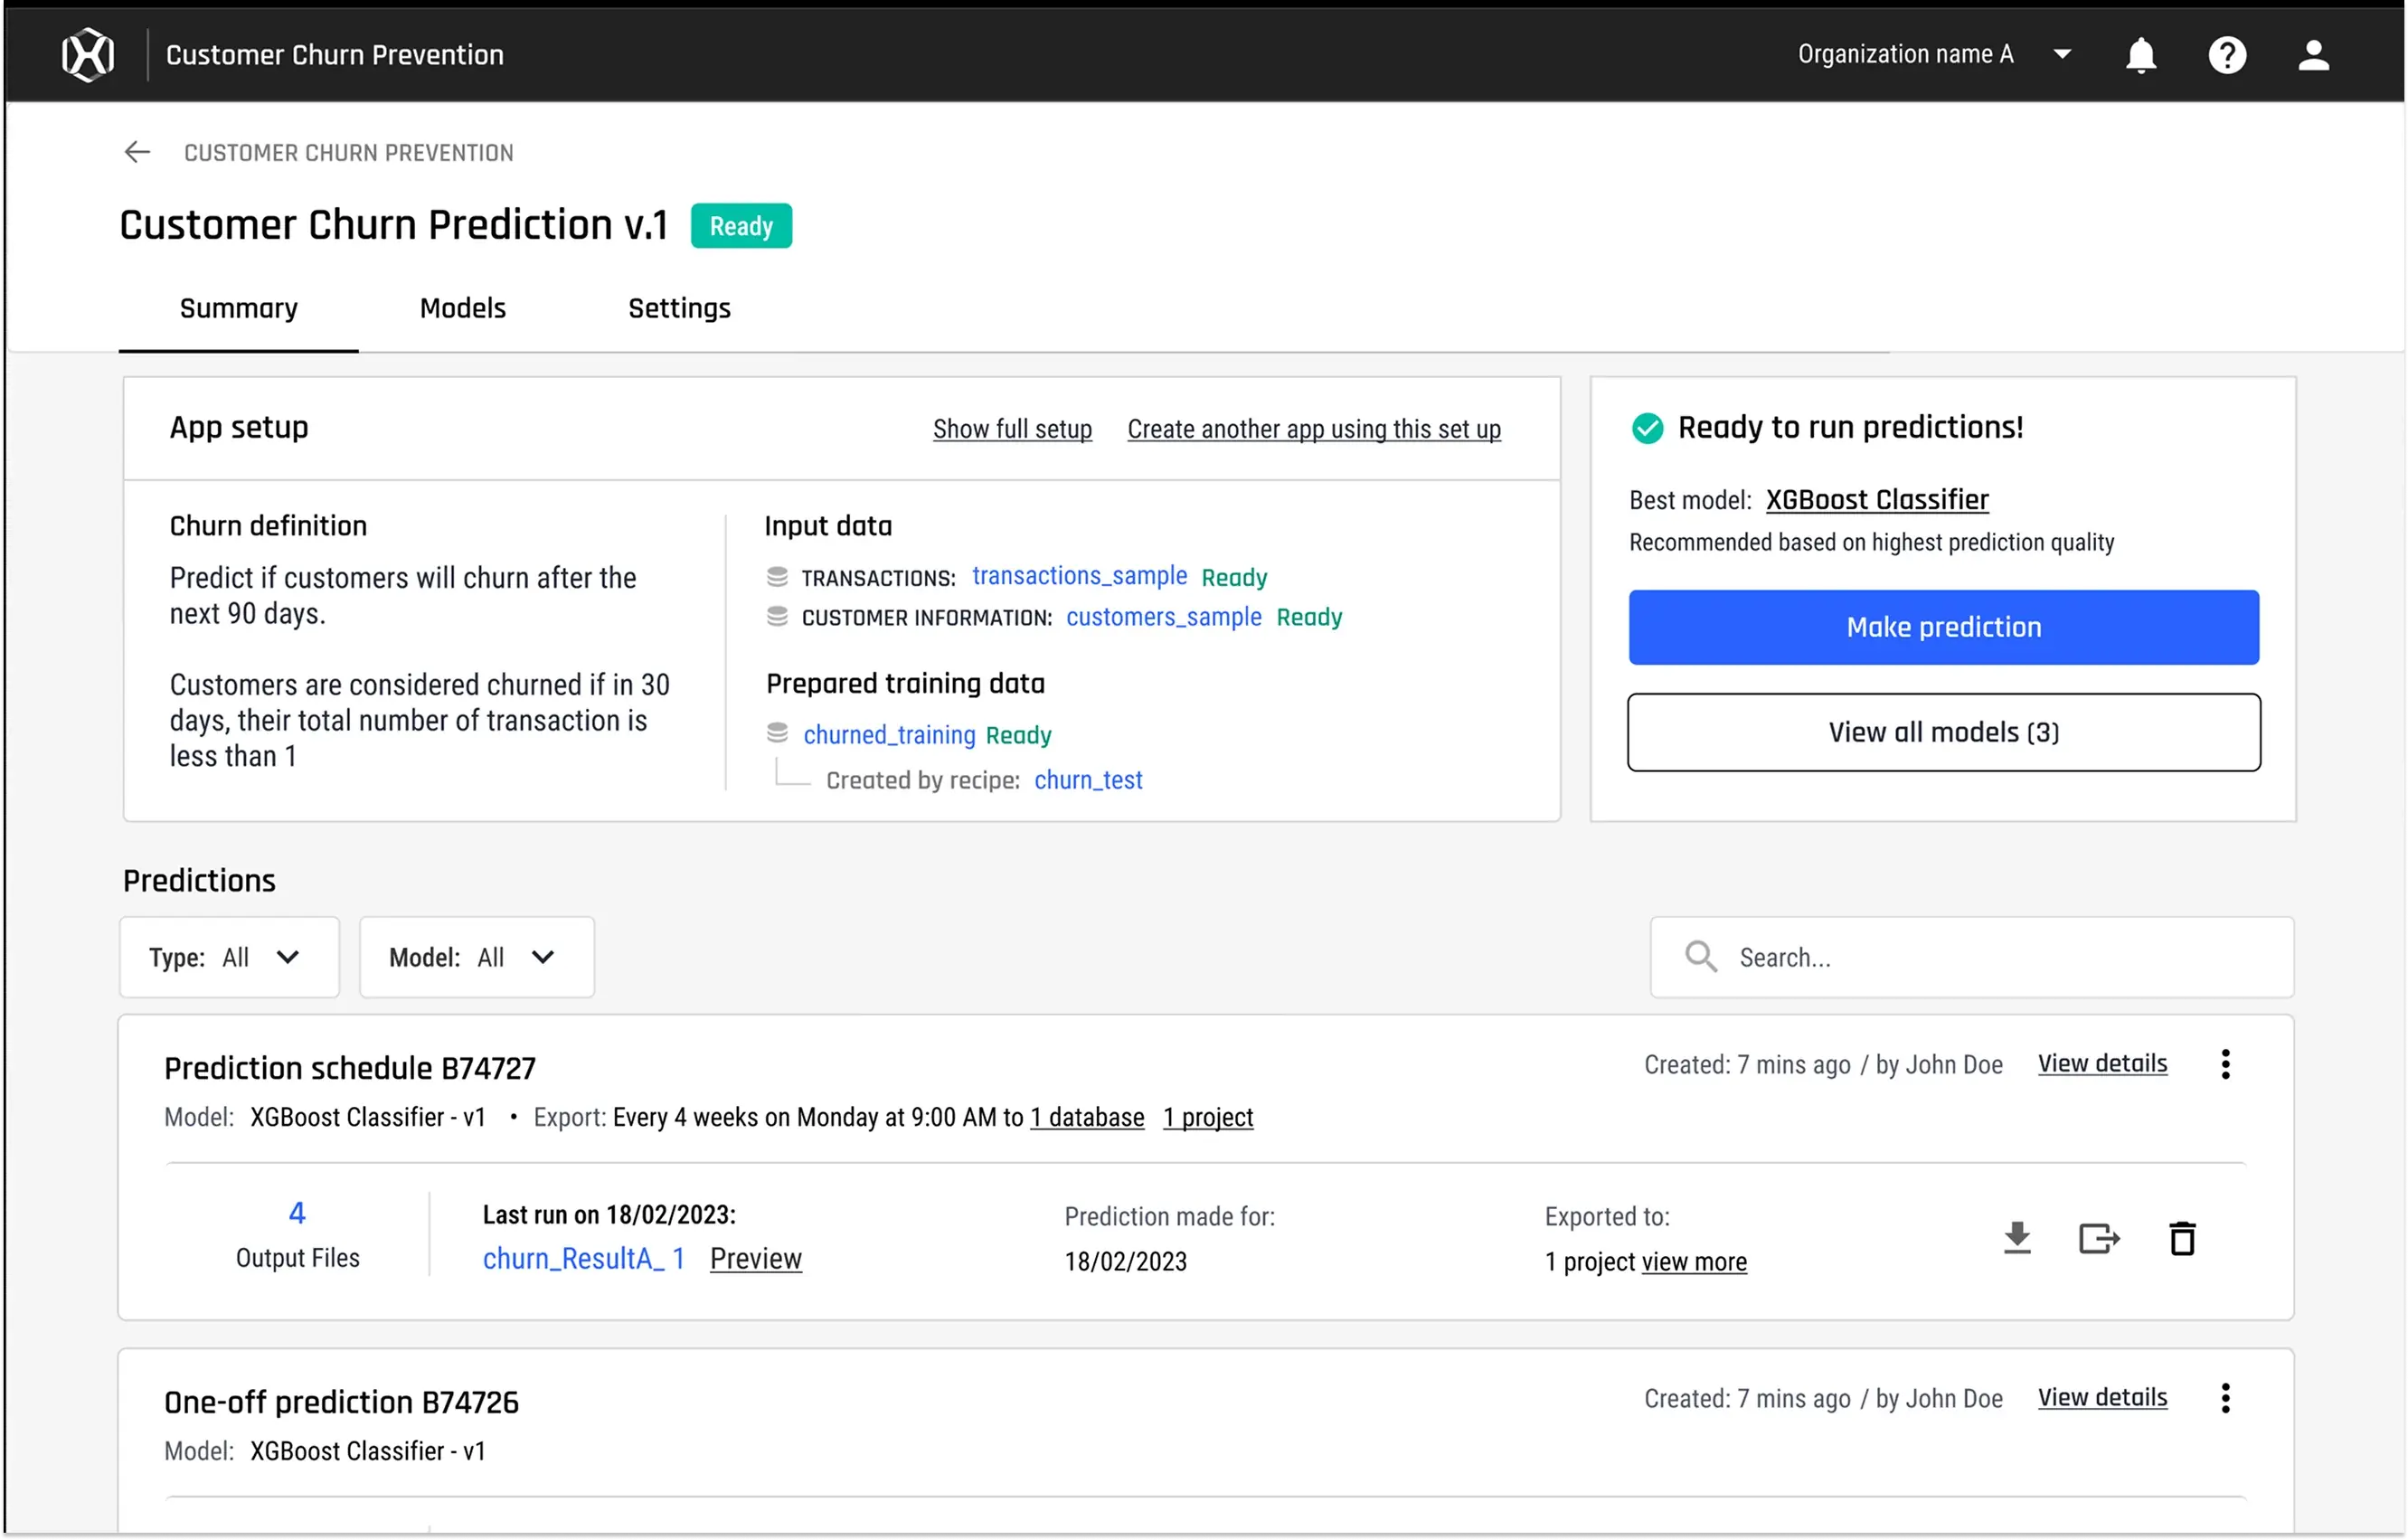Open the XGBoost Classifier best model link
Screen dimensions: 2408x1540
point(1877,499)
